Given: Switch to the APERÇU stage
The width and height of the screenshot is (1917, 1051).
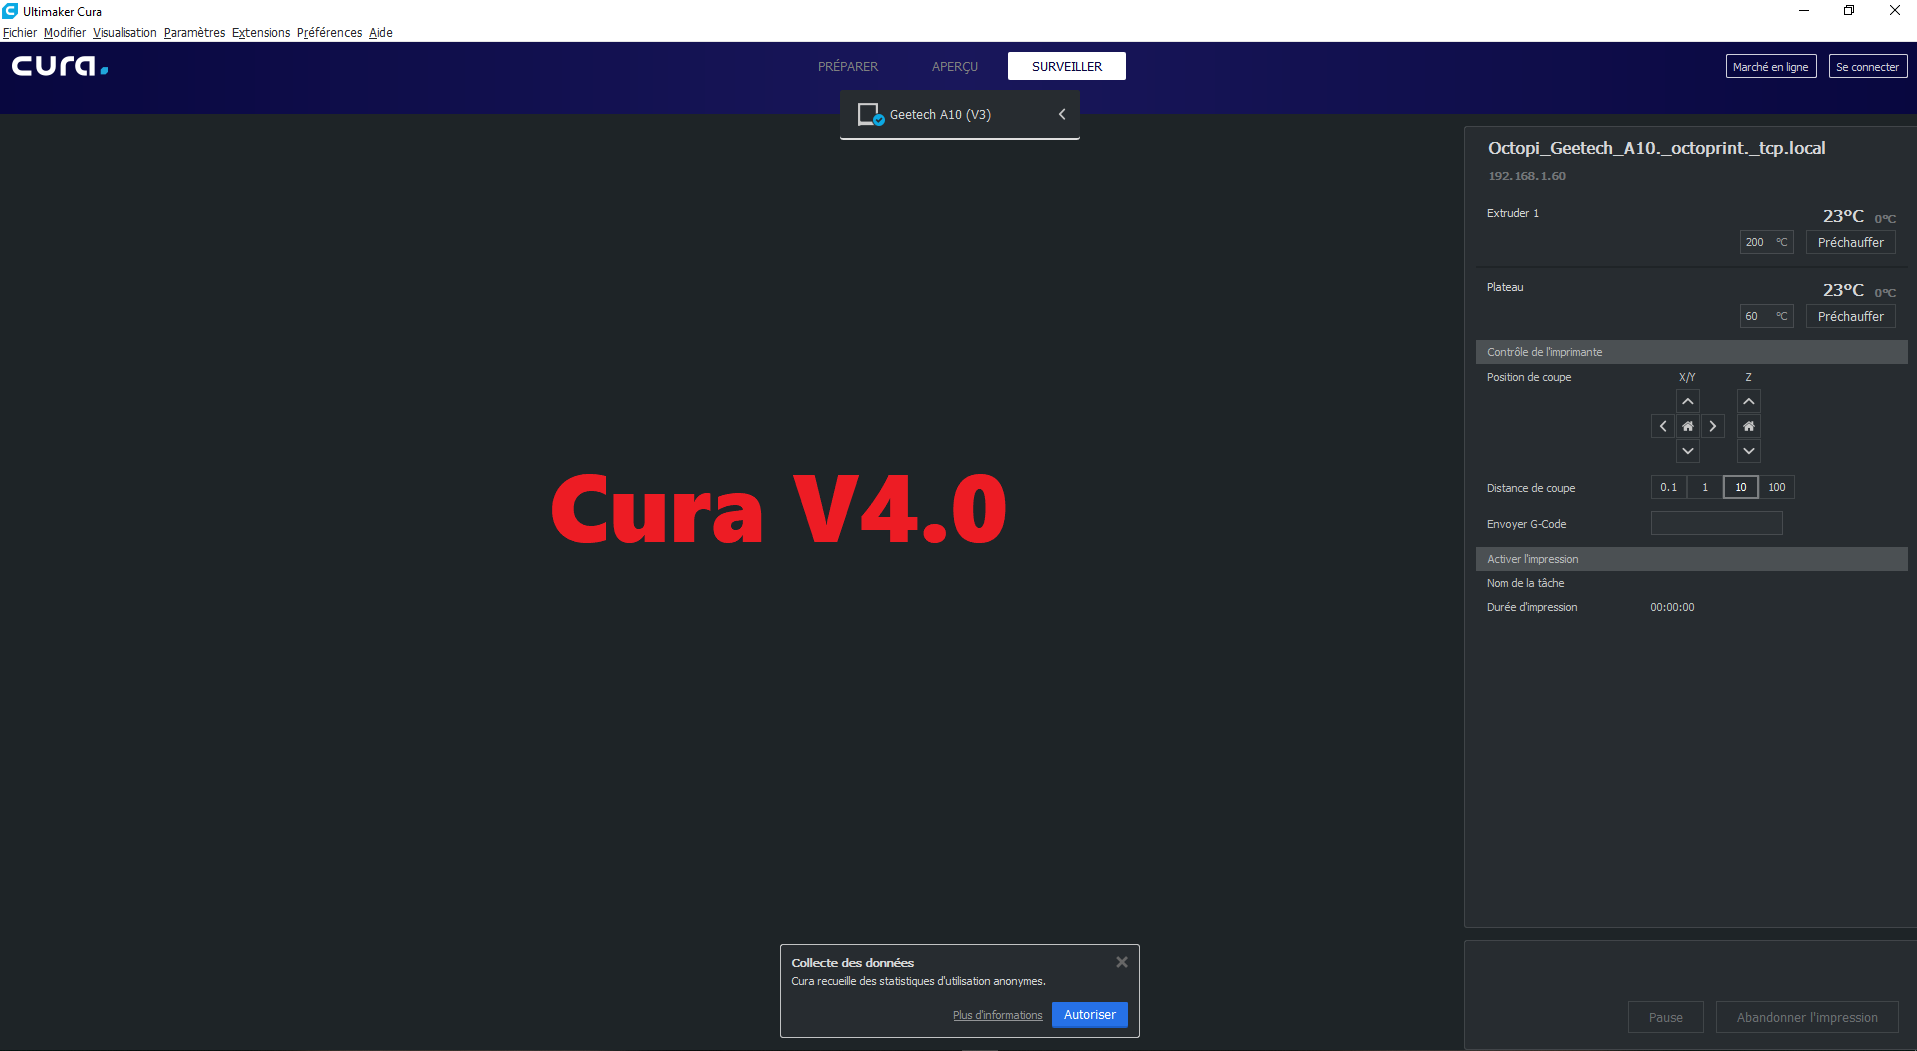Looking at the screenshot, I should pos(955,66).
